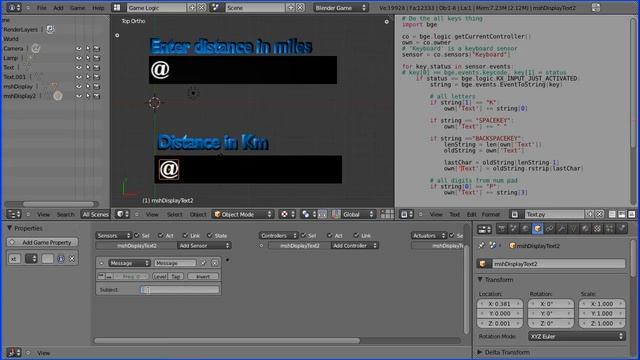Add a new screen layout next to Game Logic

tap(192, 7)
